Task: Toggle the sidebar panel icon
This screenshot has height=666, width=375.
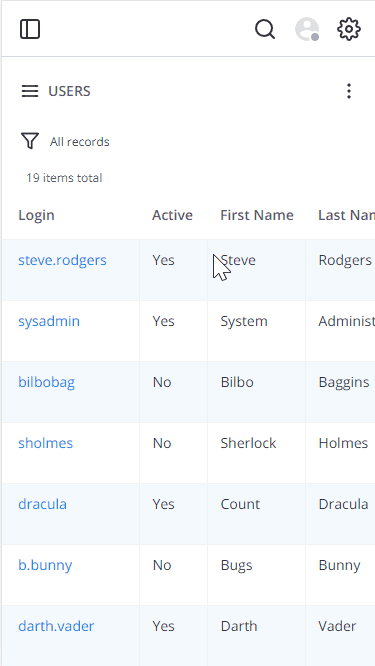Action: pyautogui.click(x=30, y=29)
